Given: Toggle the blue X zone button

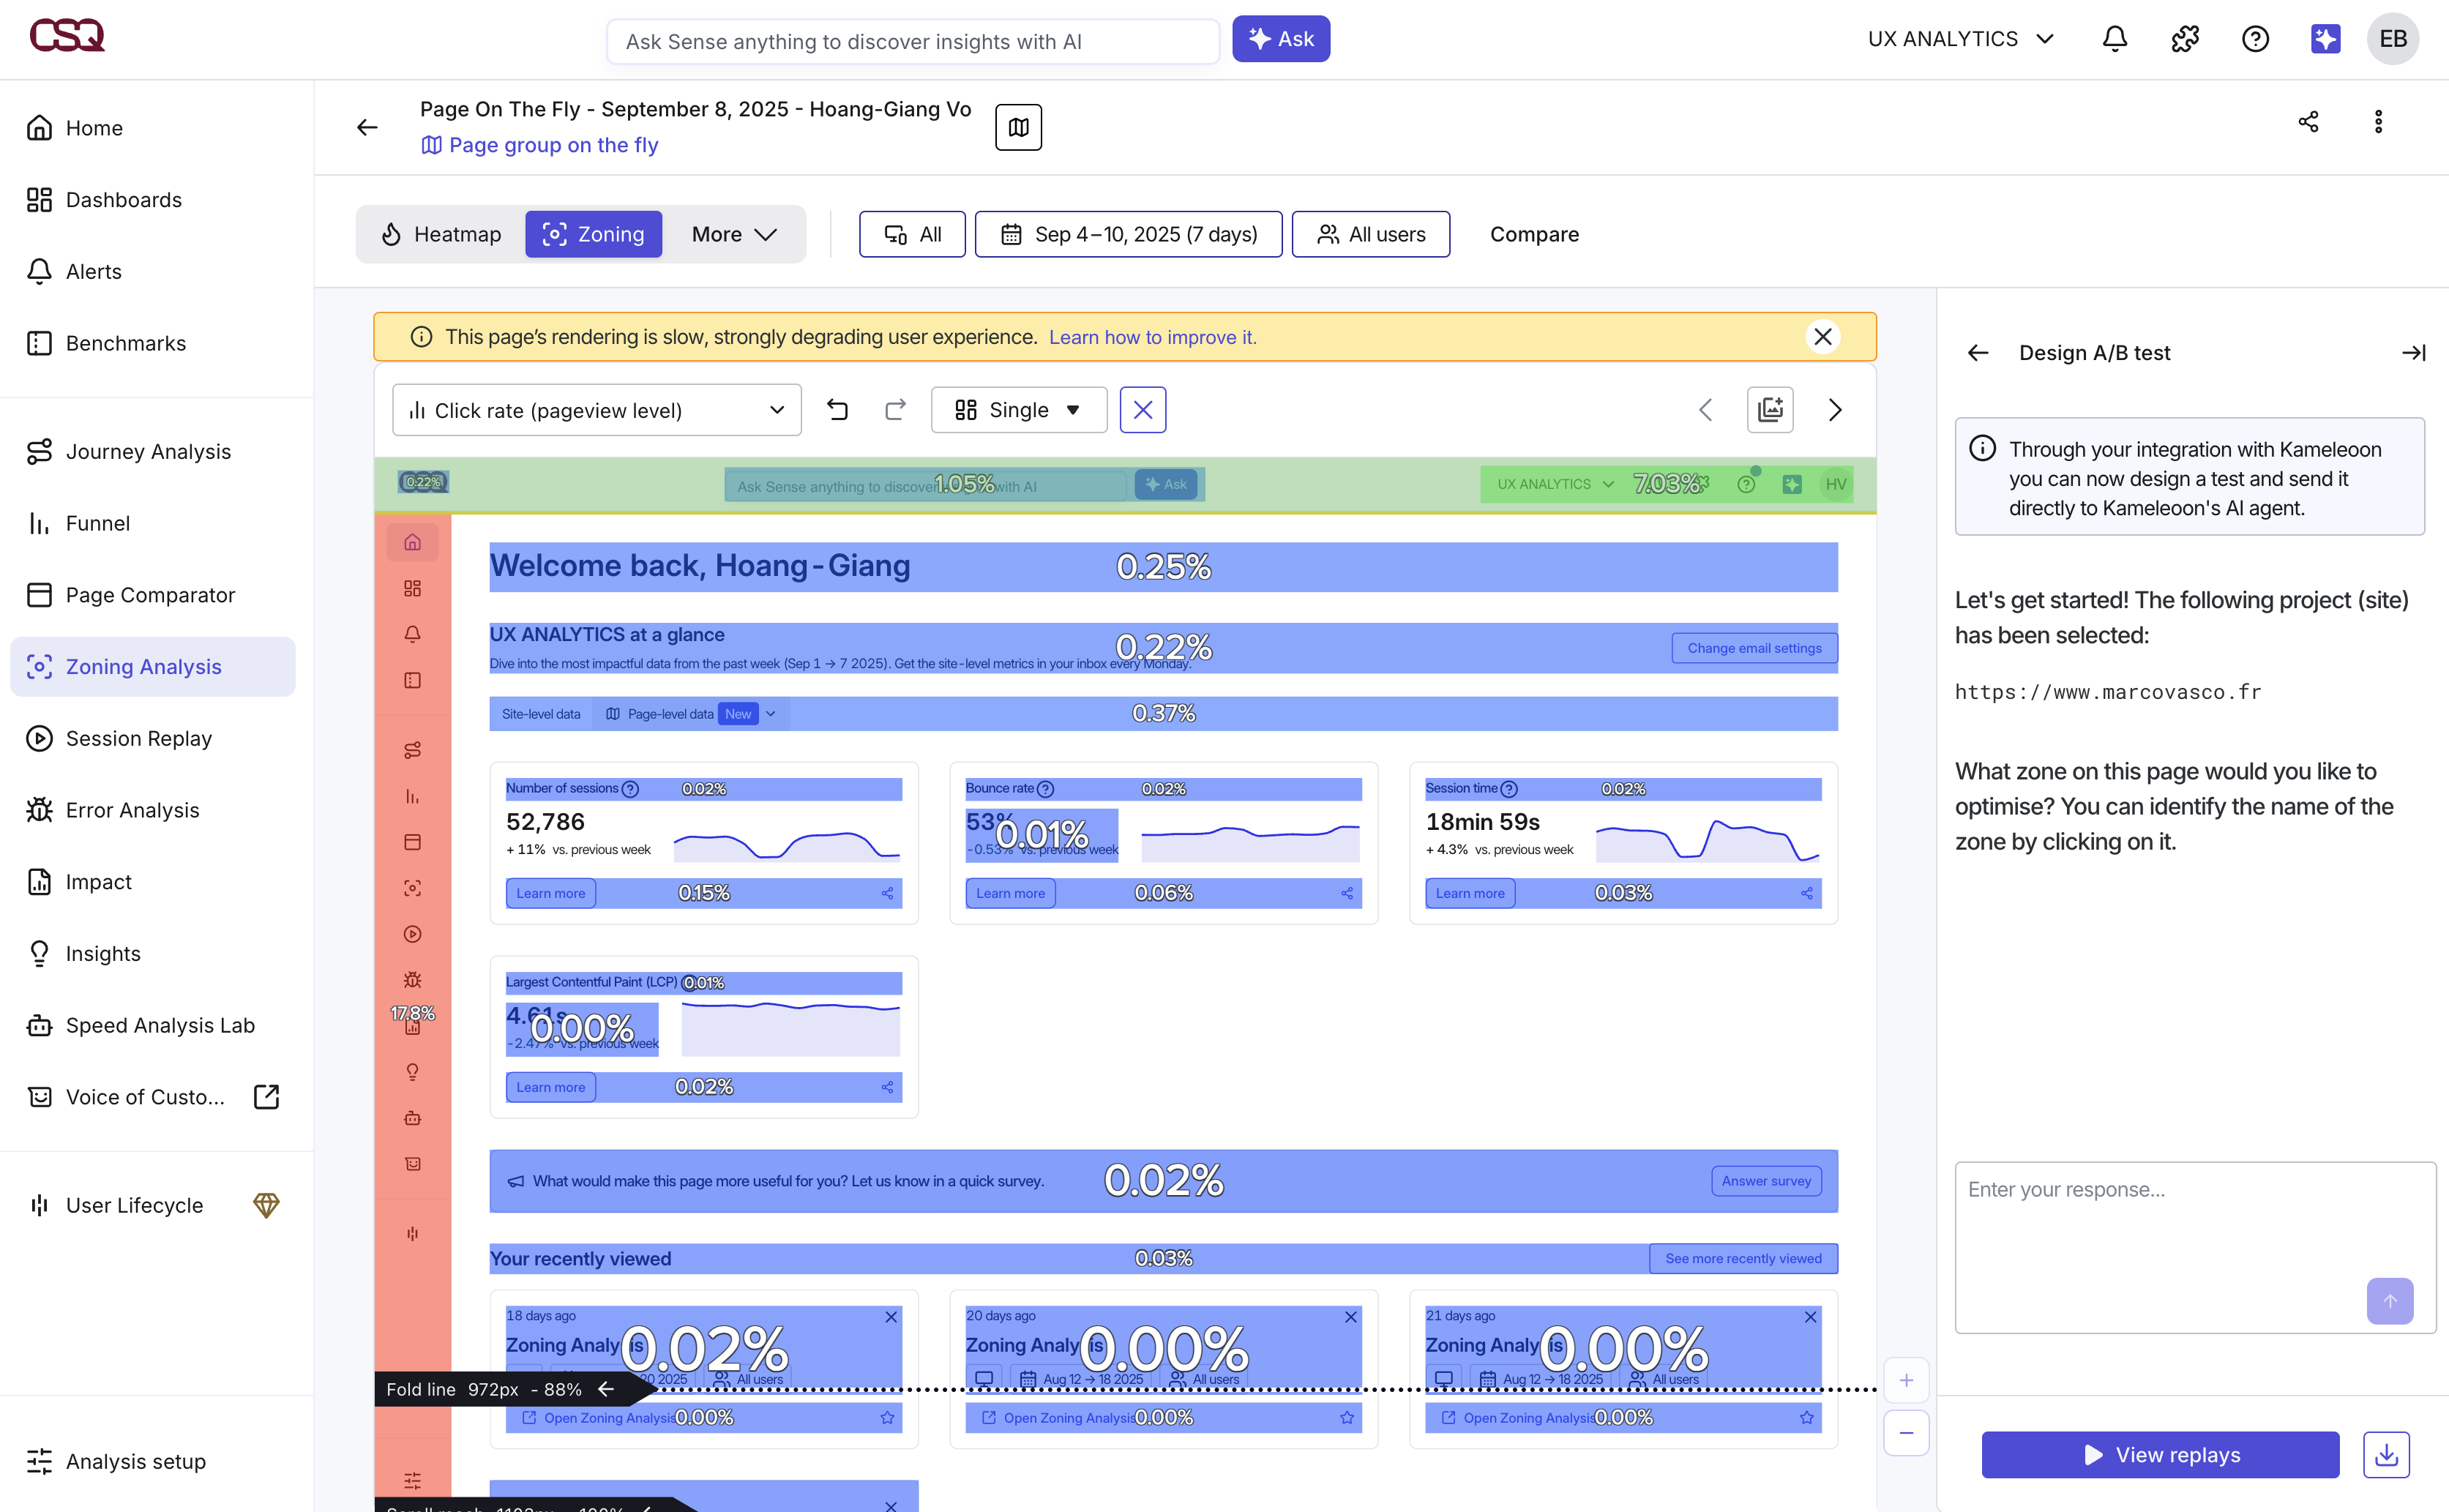Looking at the screenshot, I should [x=1142, y=410].
